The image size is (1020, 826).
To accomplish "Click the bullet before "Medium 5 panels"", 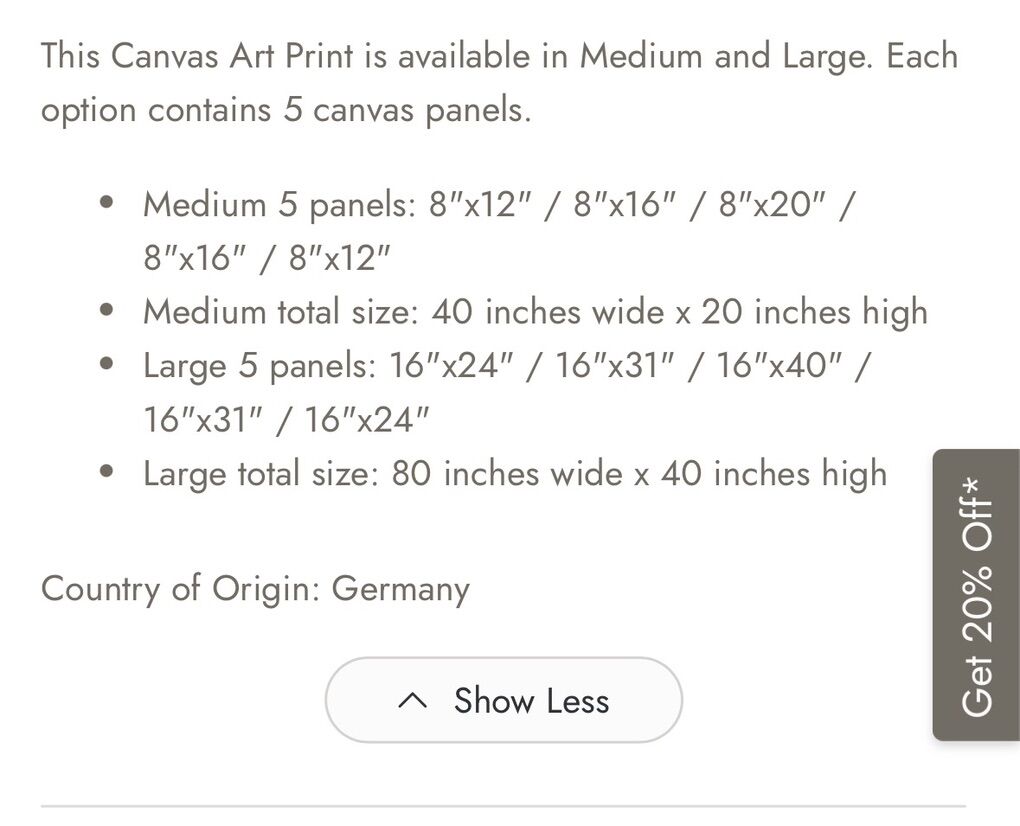I will tap(108, 203).
